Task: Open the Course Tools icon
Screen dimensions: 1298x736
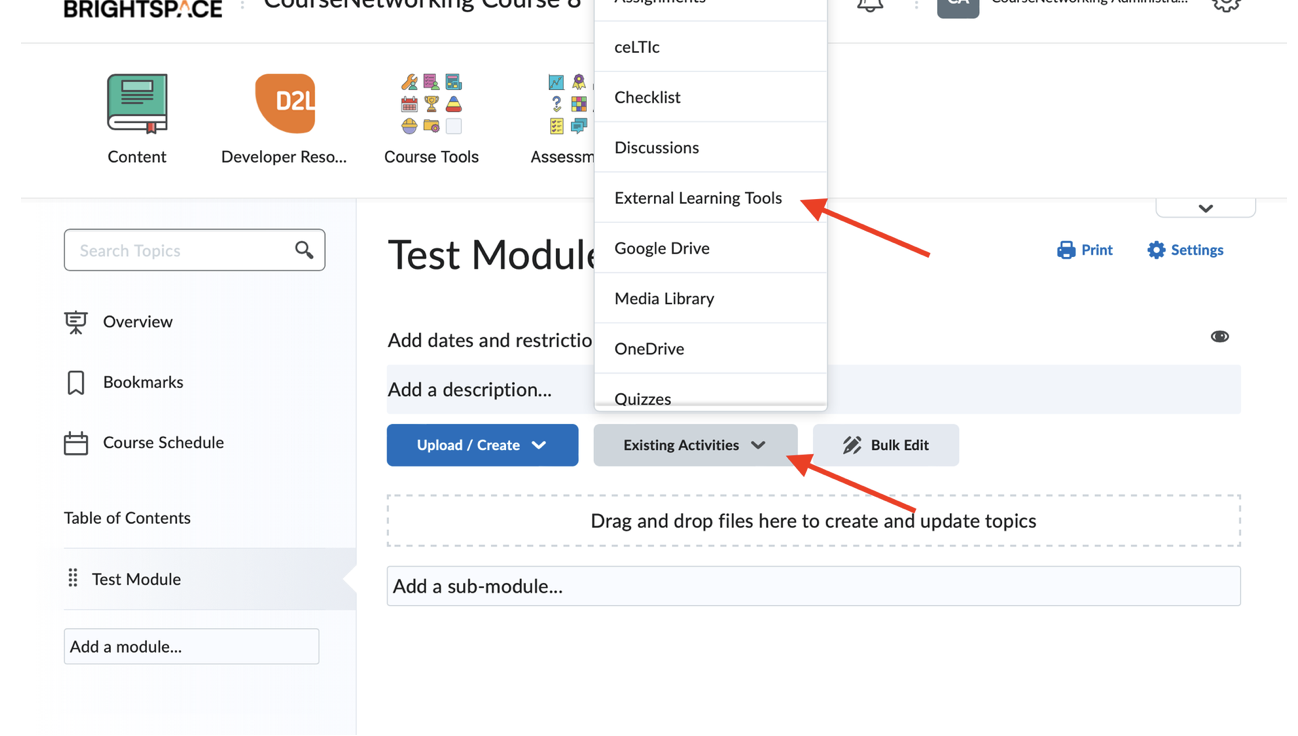Action: pos(431,104)
